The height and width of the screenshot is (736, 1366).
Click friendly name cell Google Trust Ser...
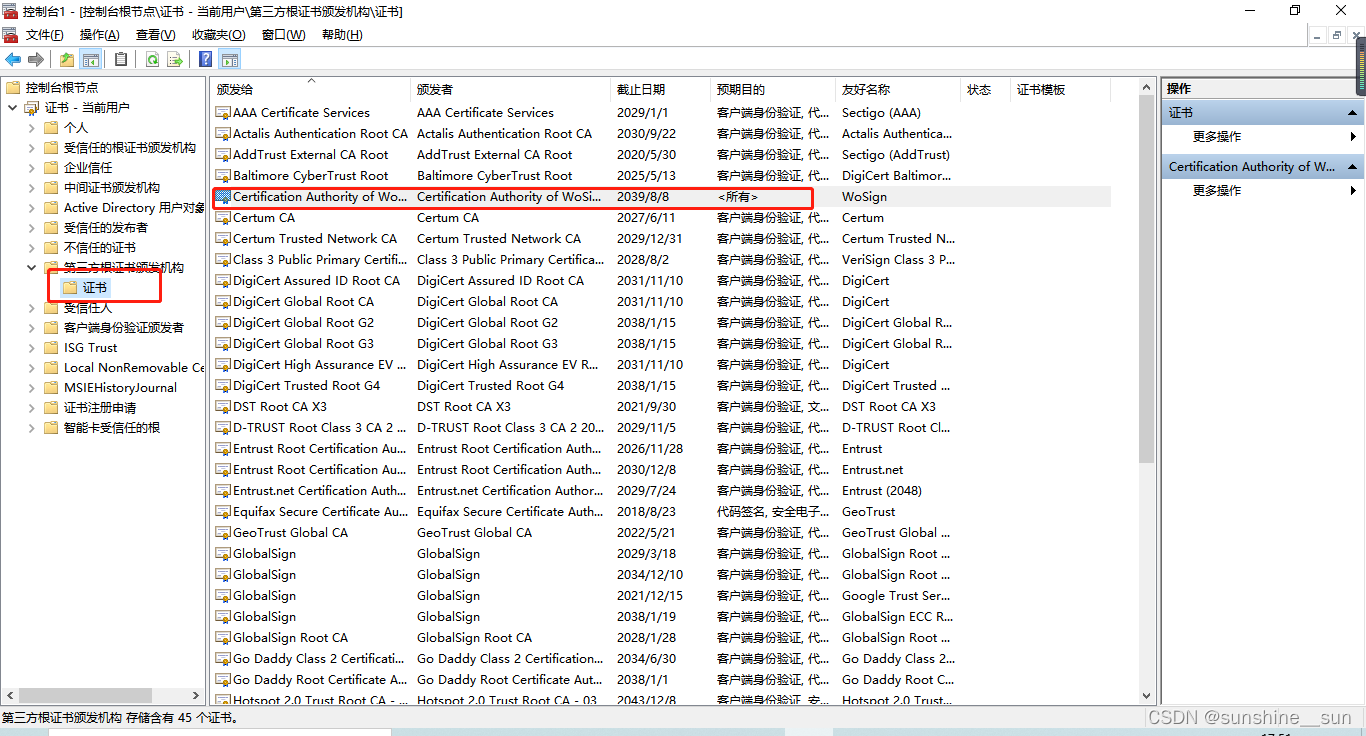(x=897, y=596)
